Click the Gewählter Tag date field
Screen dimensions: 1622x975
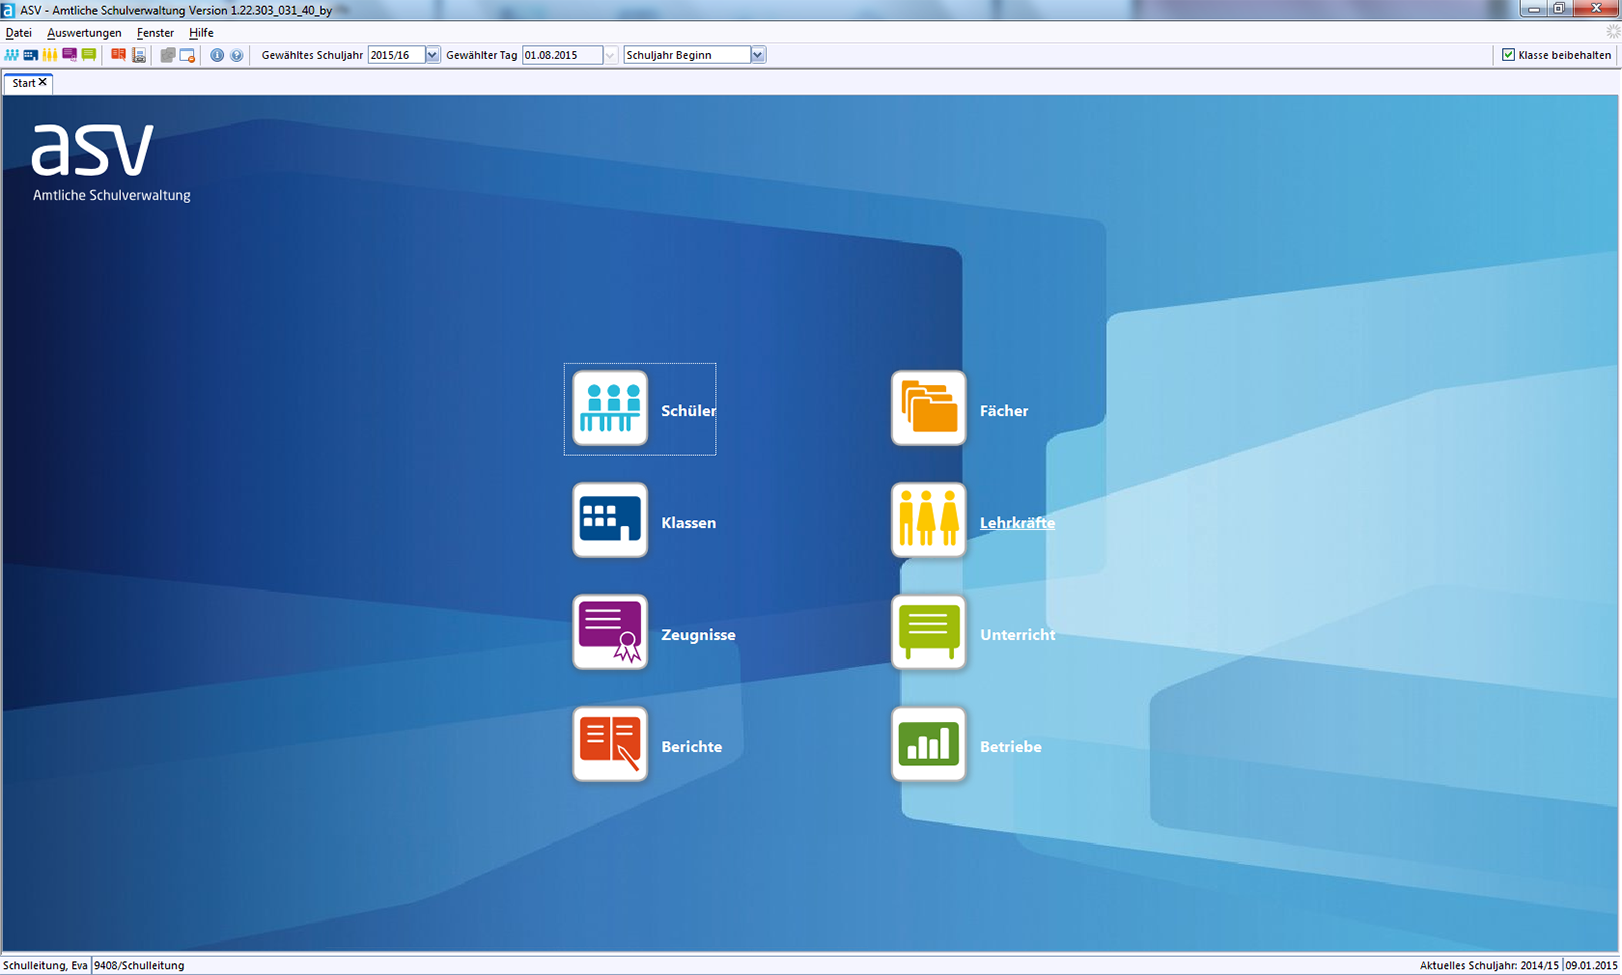[561, 55]
